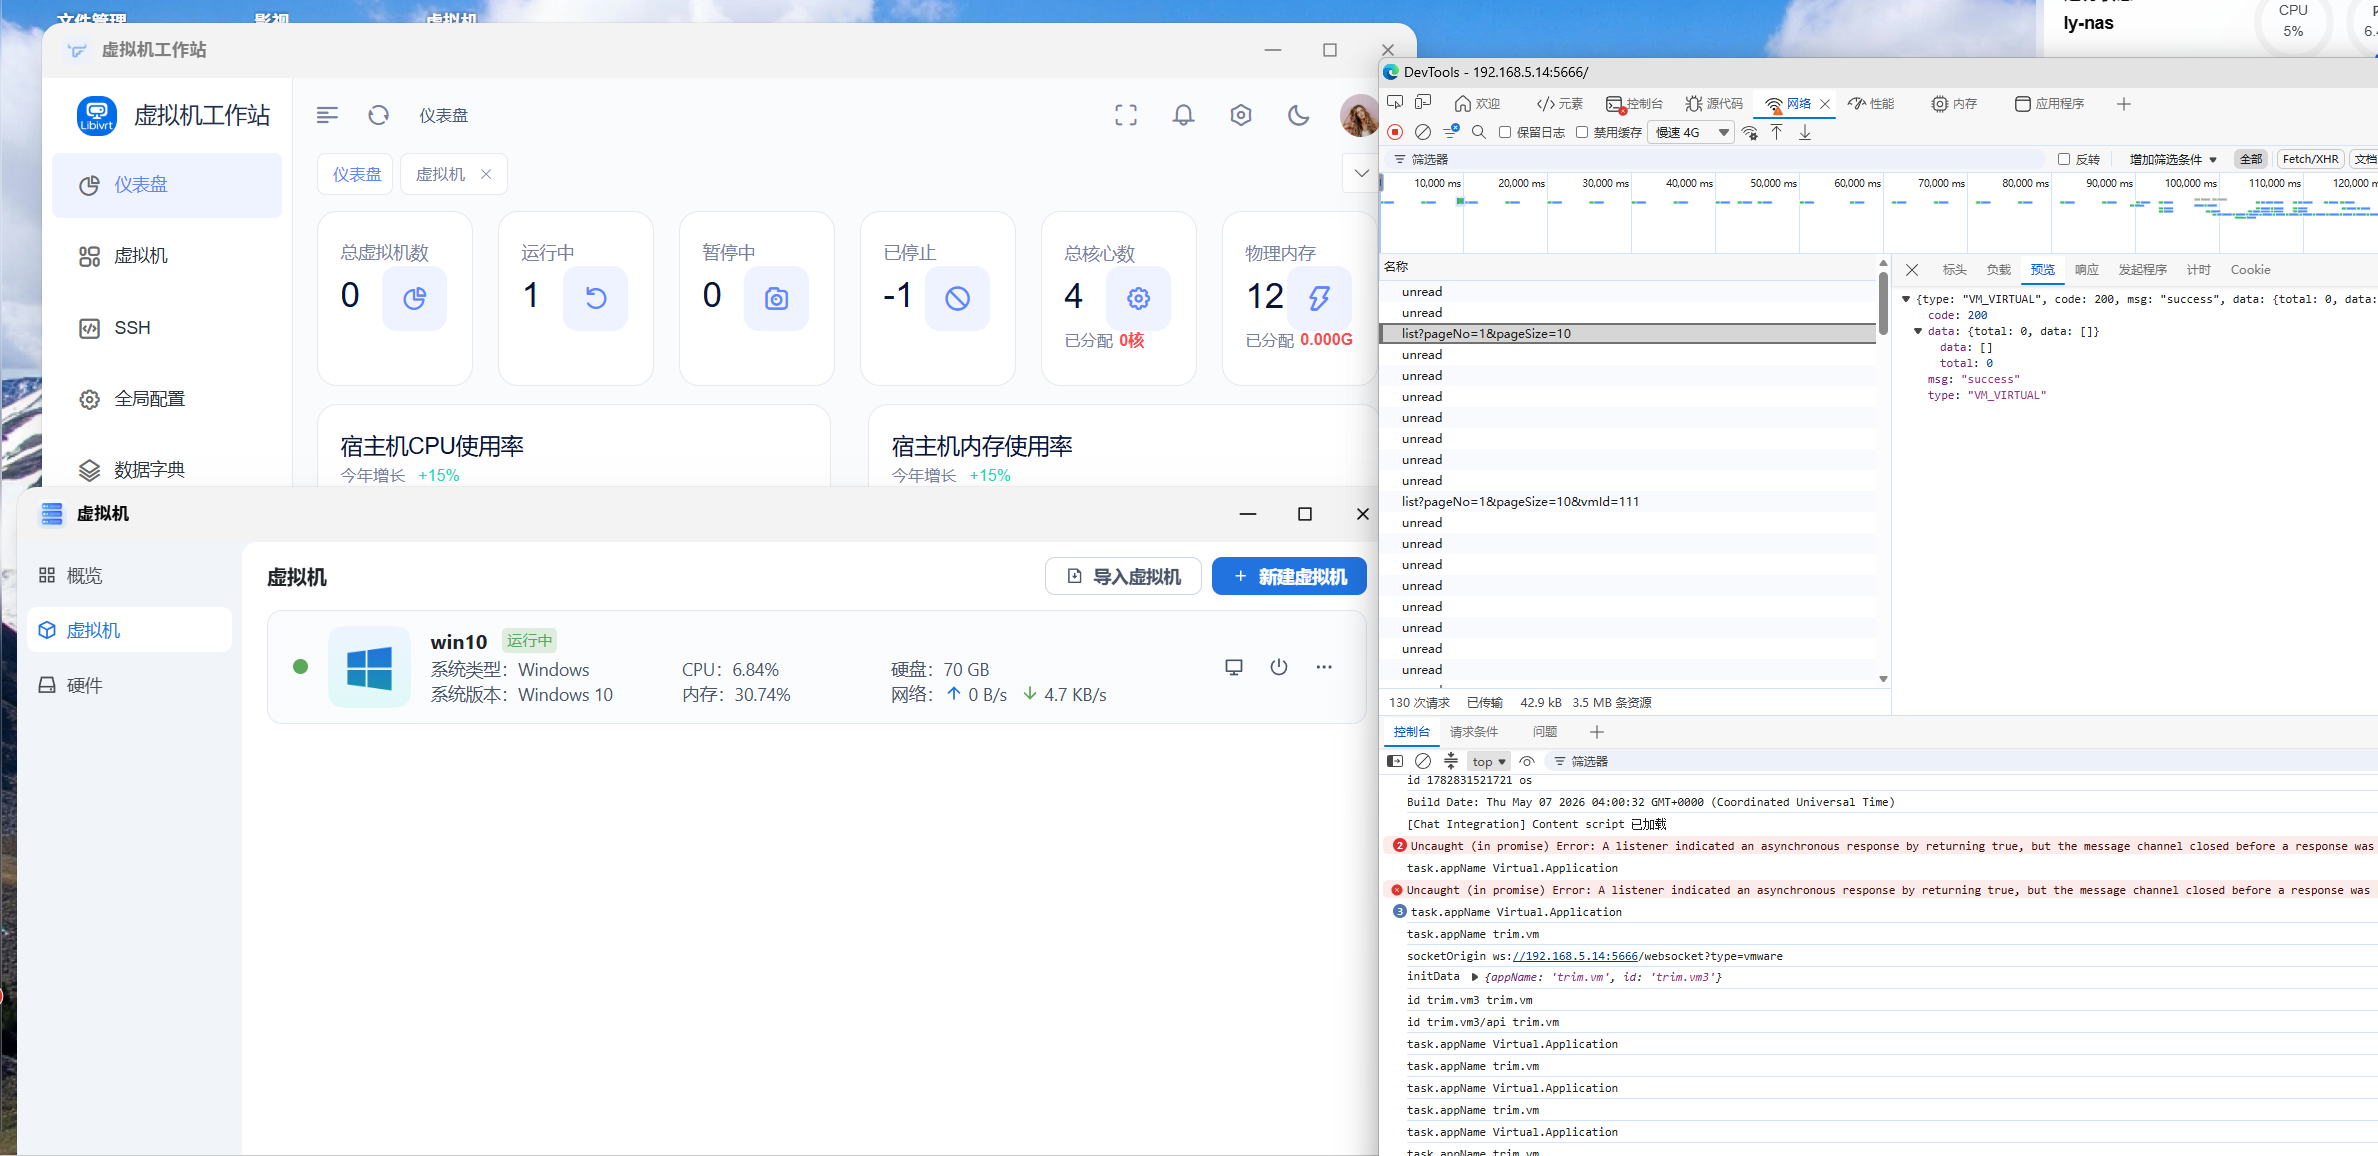Expand tabs chevron in workstation tab bar
2378x1156 pixels.
[x=1361, y=173]
